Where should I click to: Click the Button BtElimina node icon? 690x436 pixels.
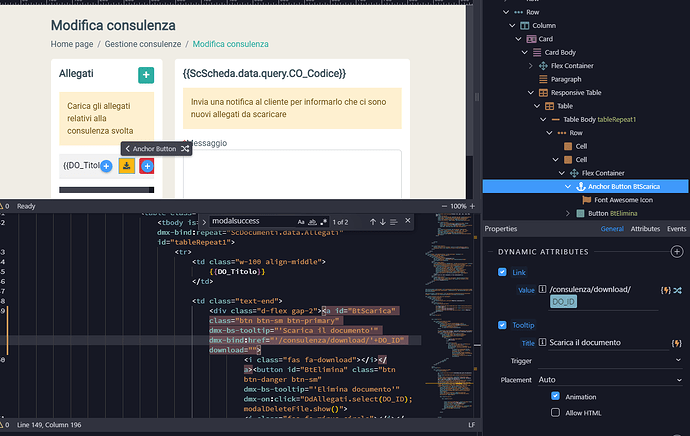pyautogui.click(x=580, y=213)
